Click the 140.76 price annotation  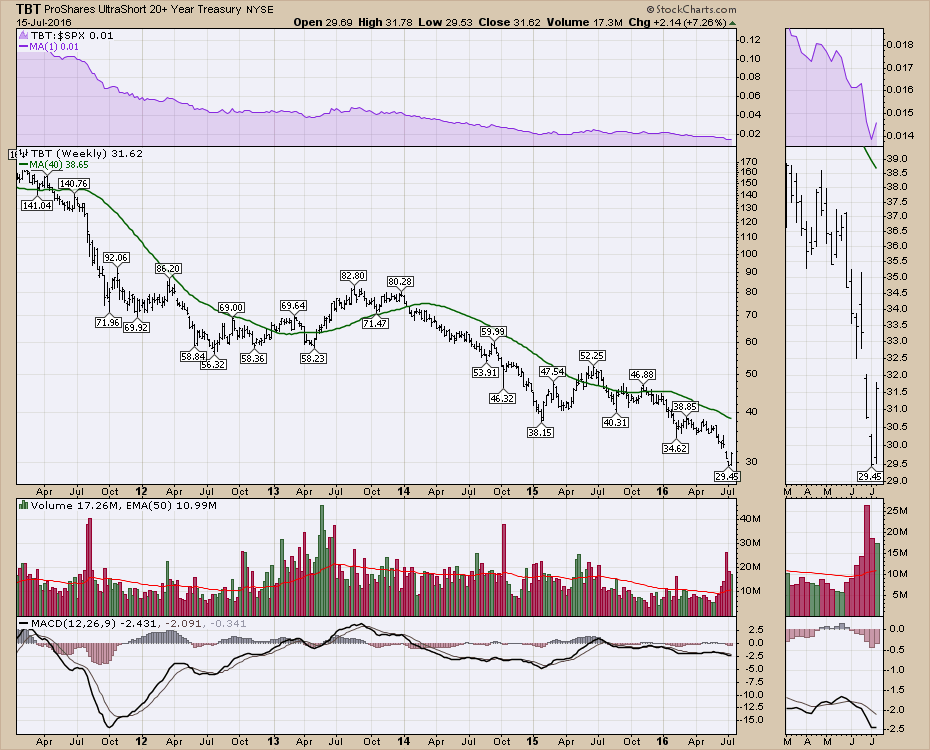click(74, 184)
